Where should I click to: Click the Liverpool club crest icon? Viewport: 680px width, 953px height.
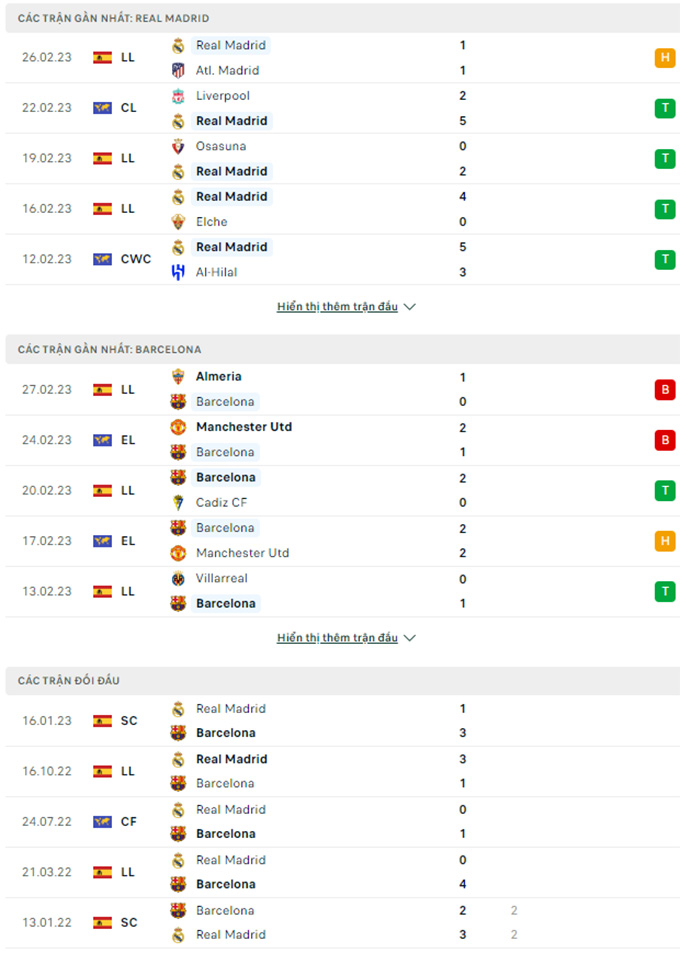click(178, 96)
